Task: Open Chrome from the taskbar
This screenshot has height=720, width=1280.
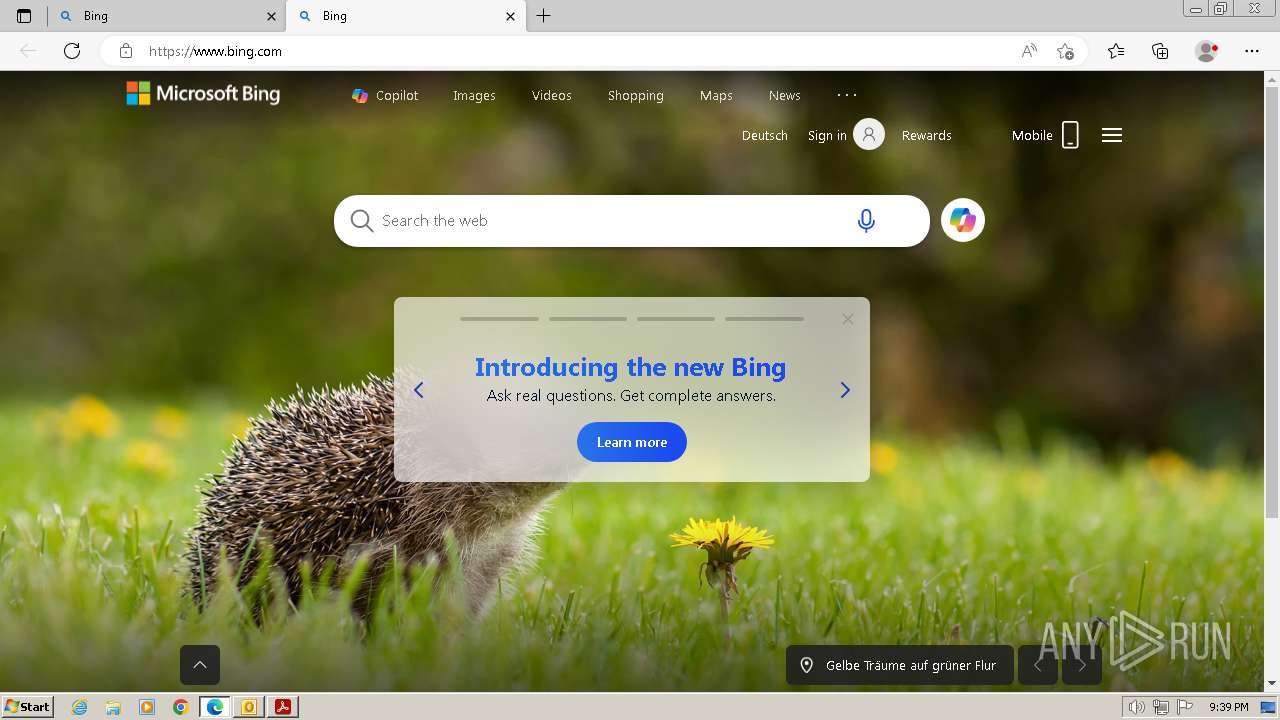Action: (181, 707)
